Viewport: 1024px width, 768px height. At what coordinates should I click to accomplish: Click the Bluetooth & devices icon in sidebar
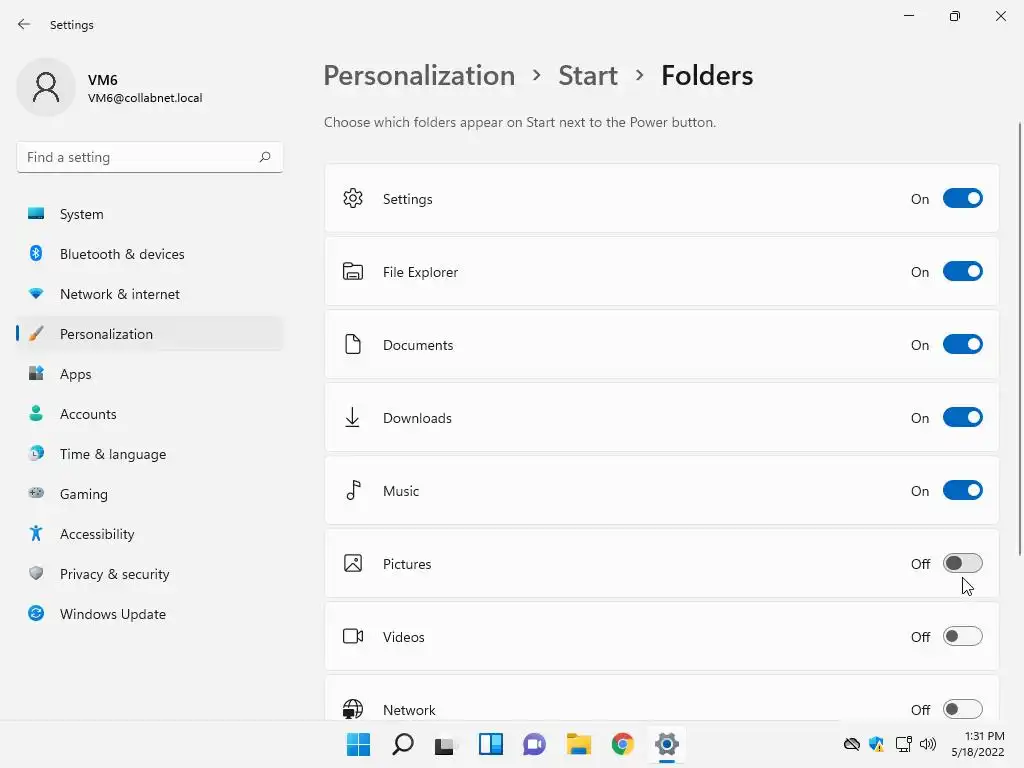point(36,254)
